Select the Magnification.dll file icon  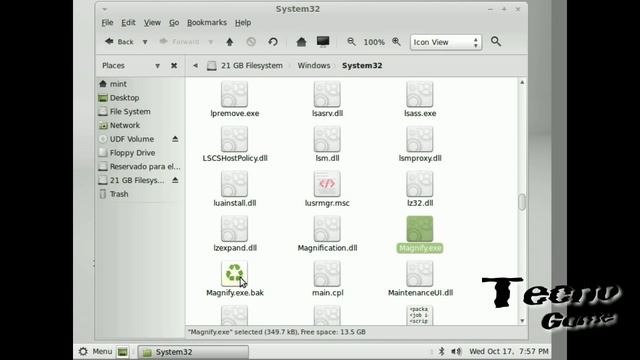pos(327,229)
